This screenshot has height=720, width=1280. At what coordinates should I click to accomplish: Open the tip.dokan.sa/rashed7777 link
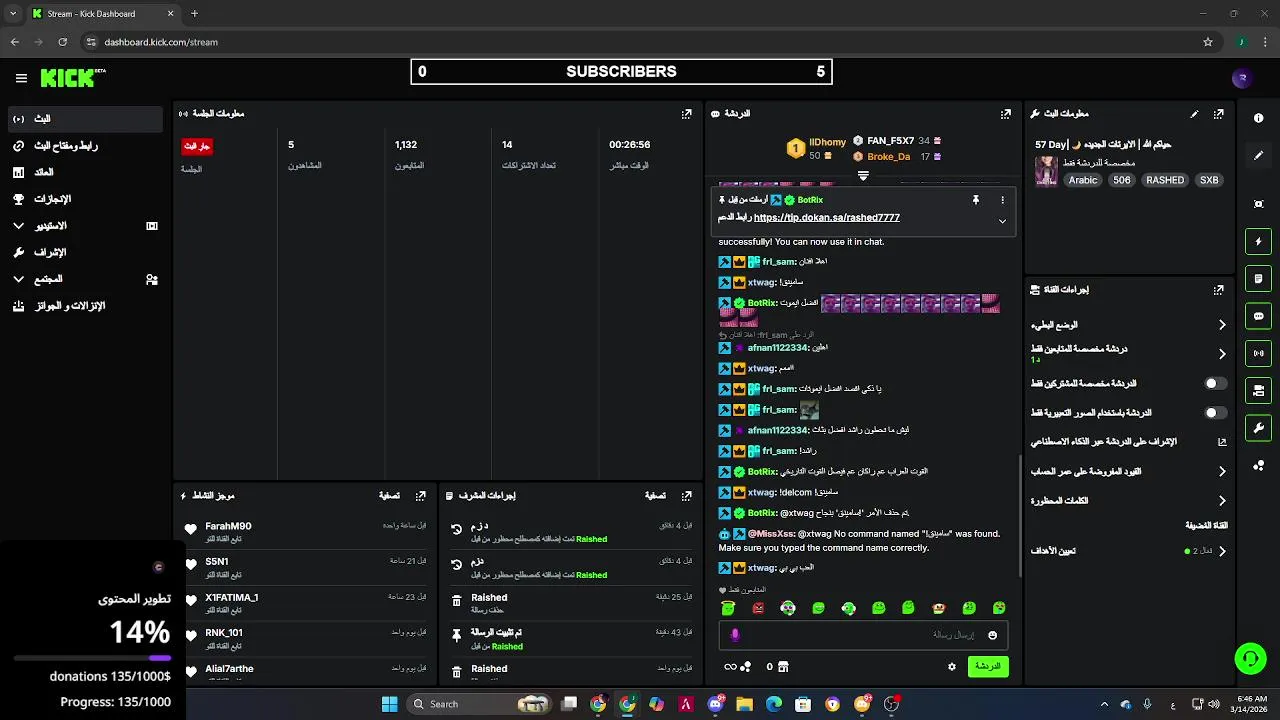(x=826, y=217)
